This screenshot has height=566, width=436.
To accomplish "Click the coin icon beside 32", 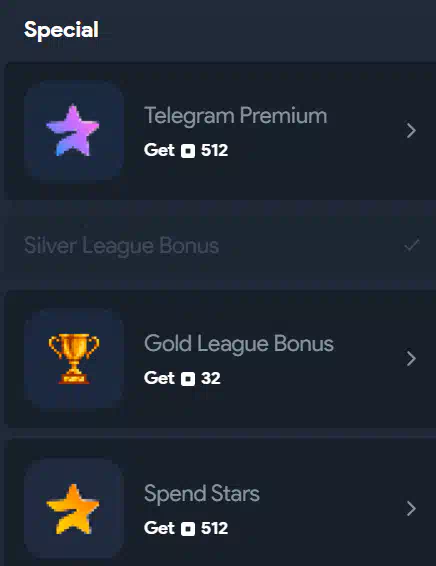I will click(x=188, y=379).
